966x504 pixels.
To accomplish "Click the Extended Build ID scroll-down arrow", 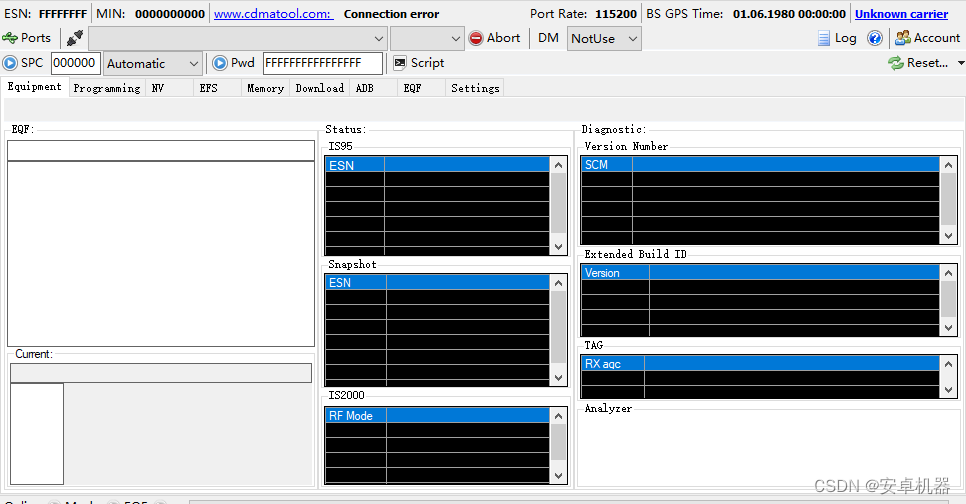I will (x=949, y=328).
